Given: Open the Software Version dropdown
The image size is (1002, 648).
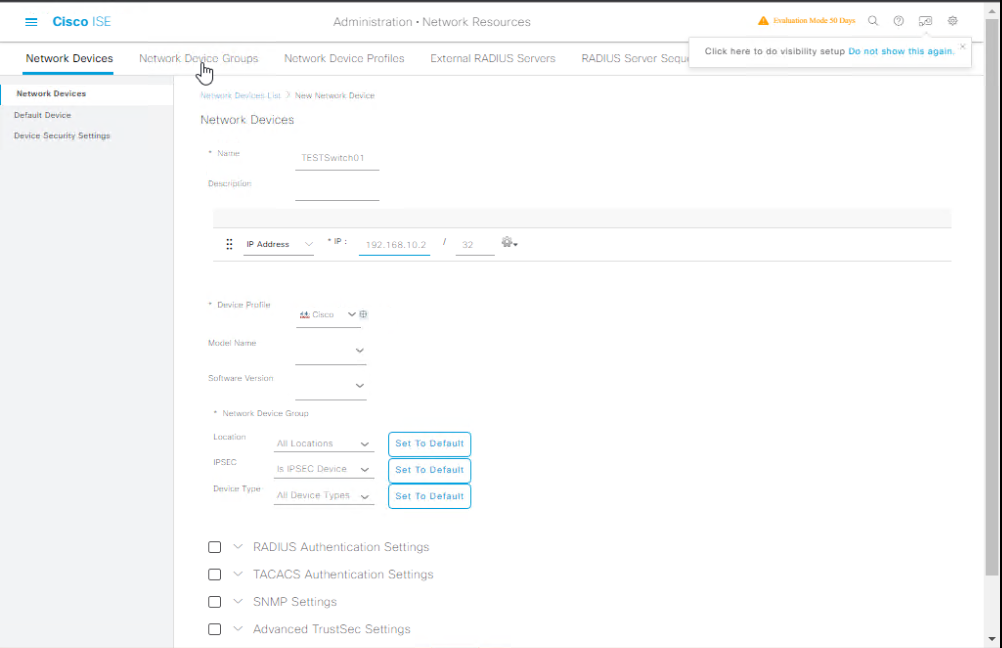Looking at the screenshot, I should coord(330,385).
